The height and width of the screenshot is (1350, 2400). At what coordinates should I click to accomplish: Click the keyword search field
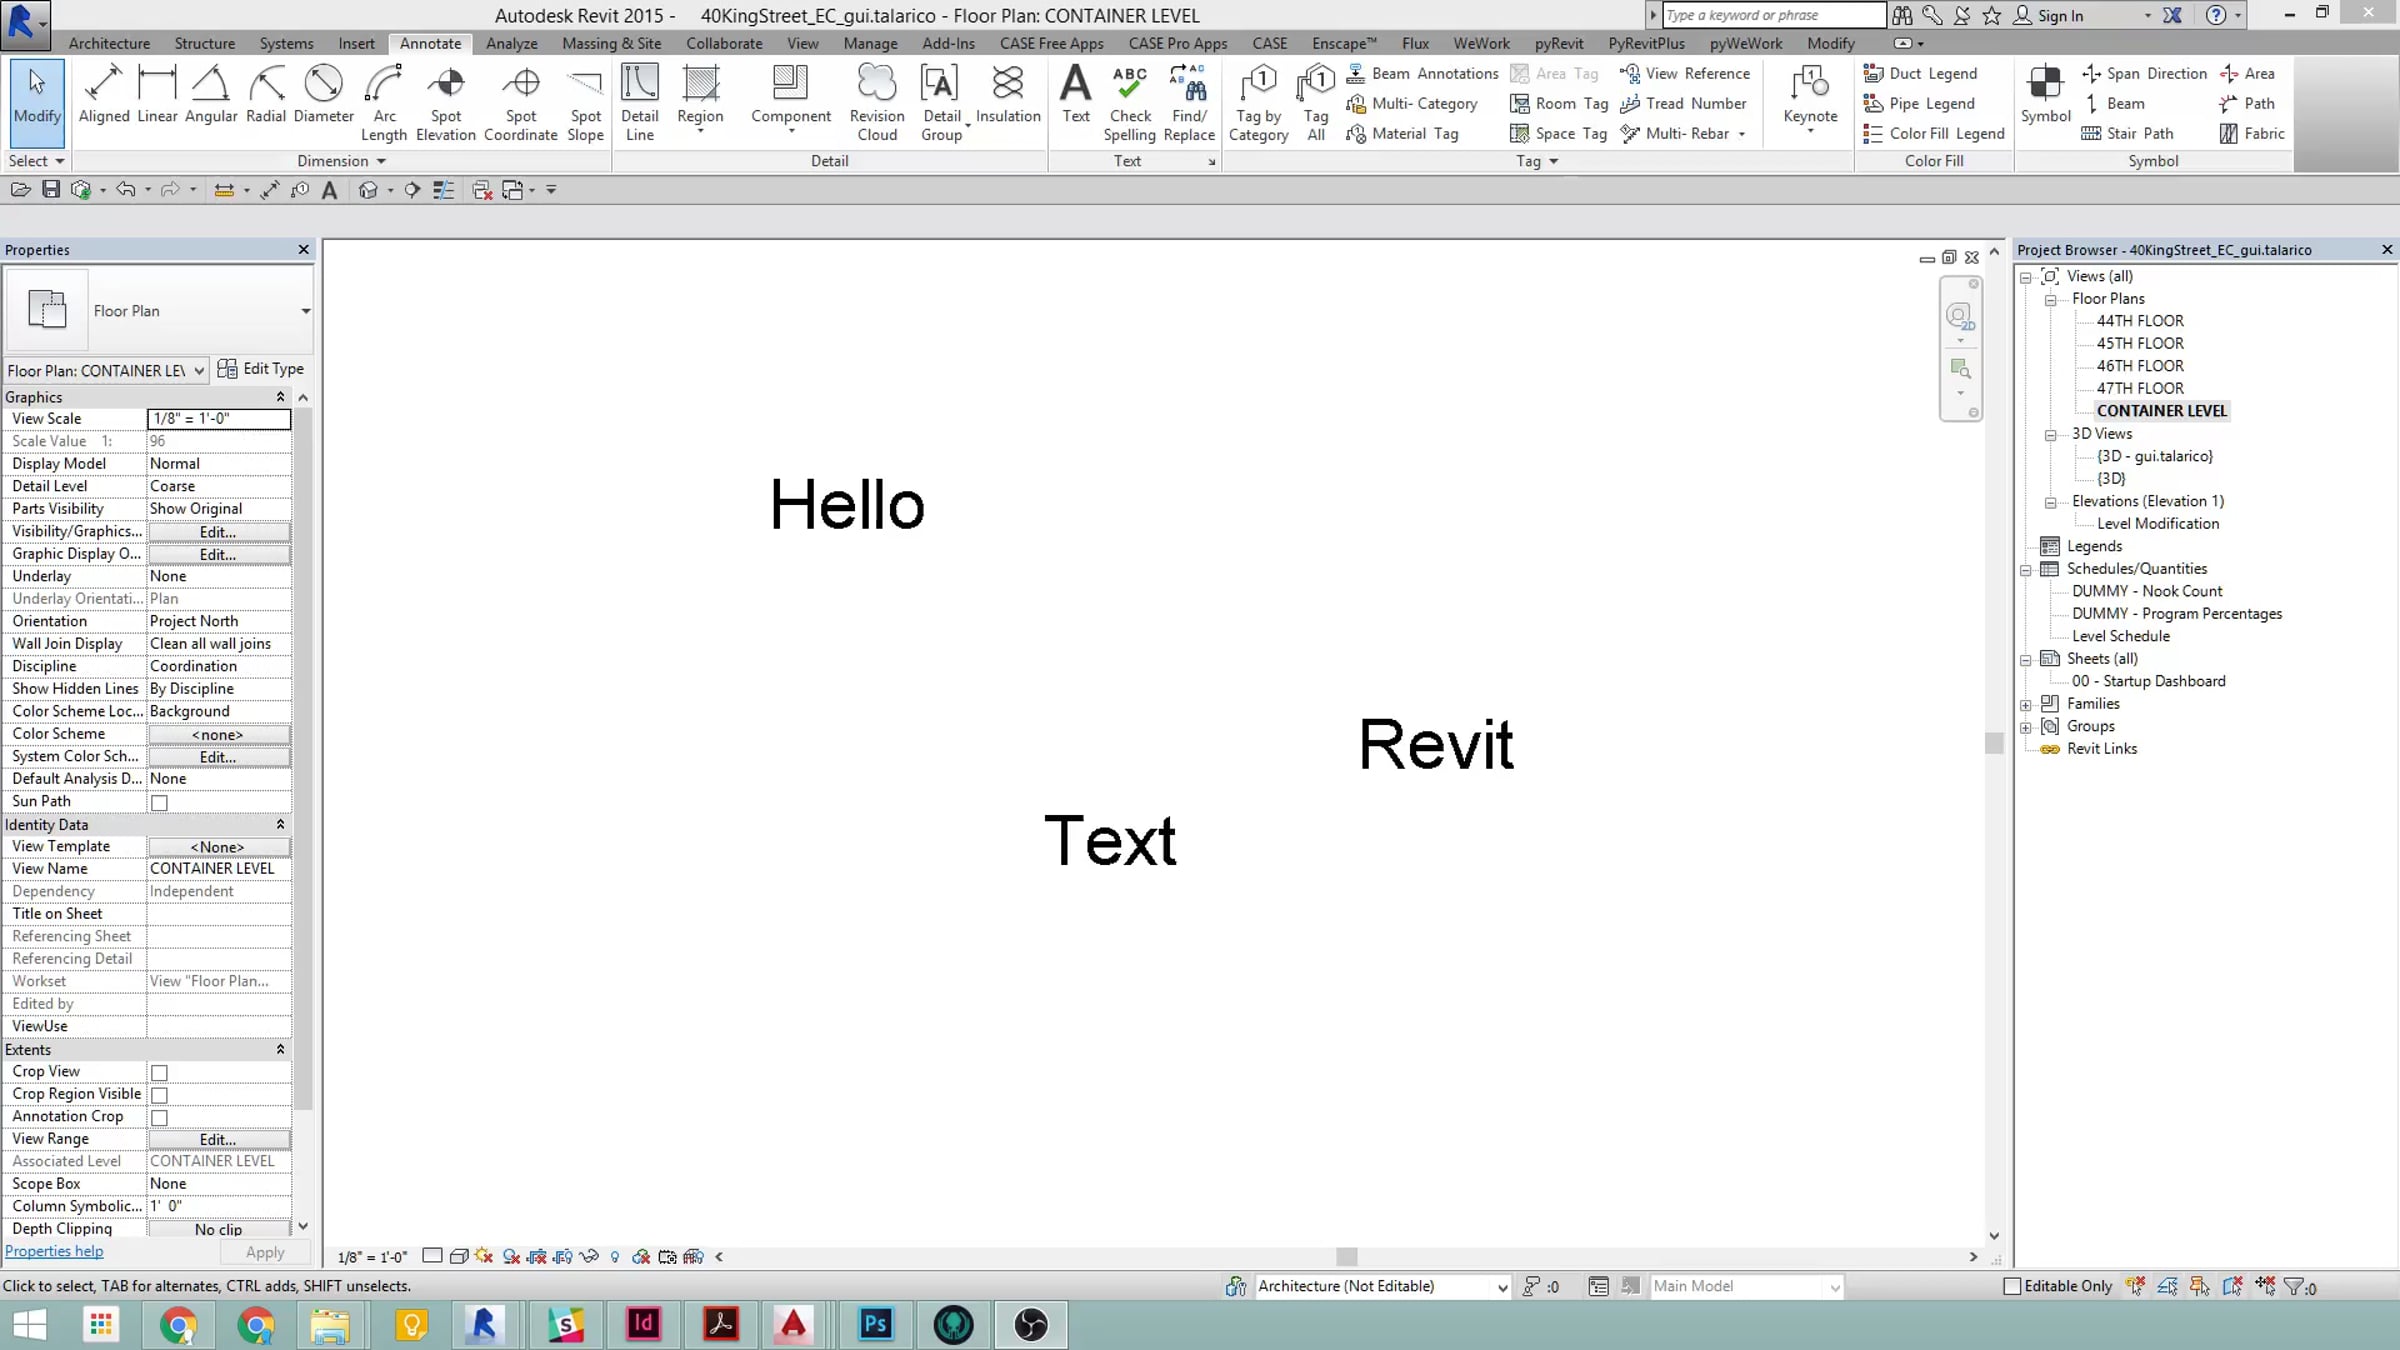click(x=1773, y=15)
